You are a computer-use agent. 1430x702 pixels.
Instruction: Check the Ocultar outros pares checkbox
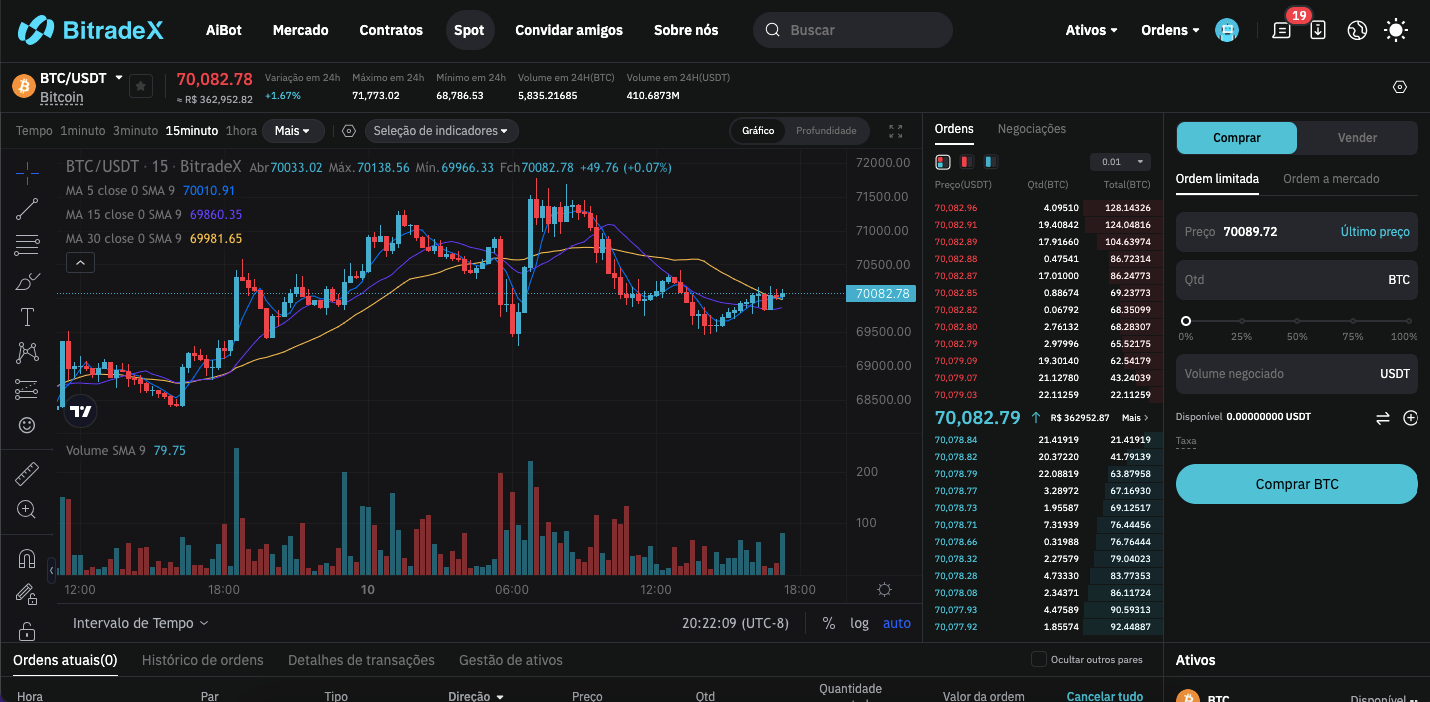pos(1039,659)
